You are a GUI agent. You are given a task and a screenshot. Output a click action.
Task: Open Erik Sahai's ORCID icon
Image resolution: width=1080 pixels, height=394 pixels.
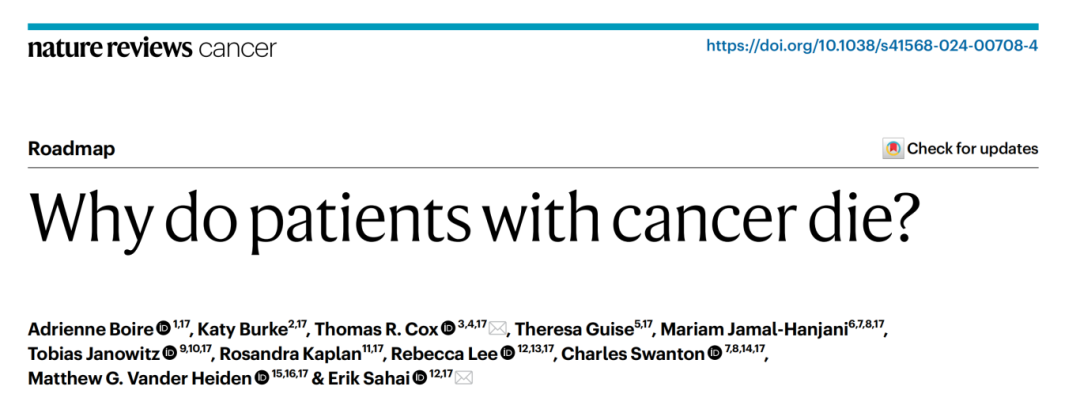[420, 378]
